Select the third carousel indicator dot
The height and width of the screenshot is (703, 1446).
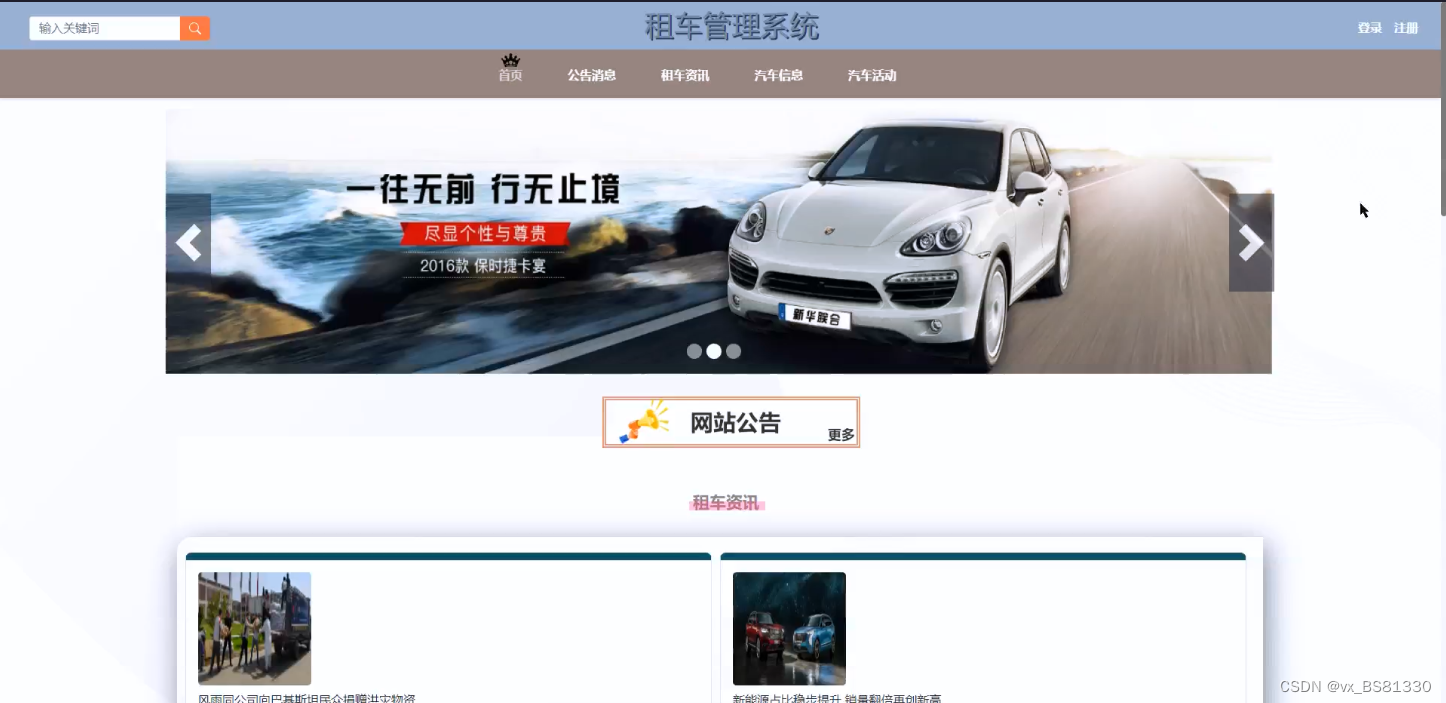pyautogui.click(x=734, y=351)
